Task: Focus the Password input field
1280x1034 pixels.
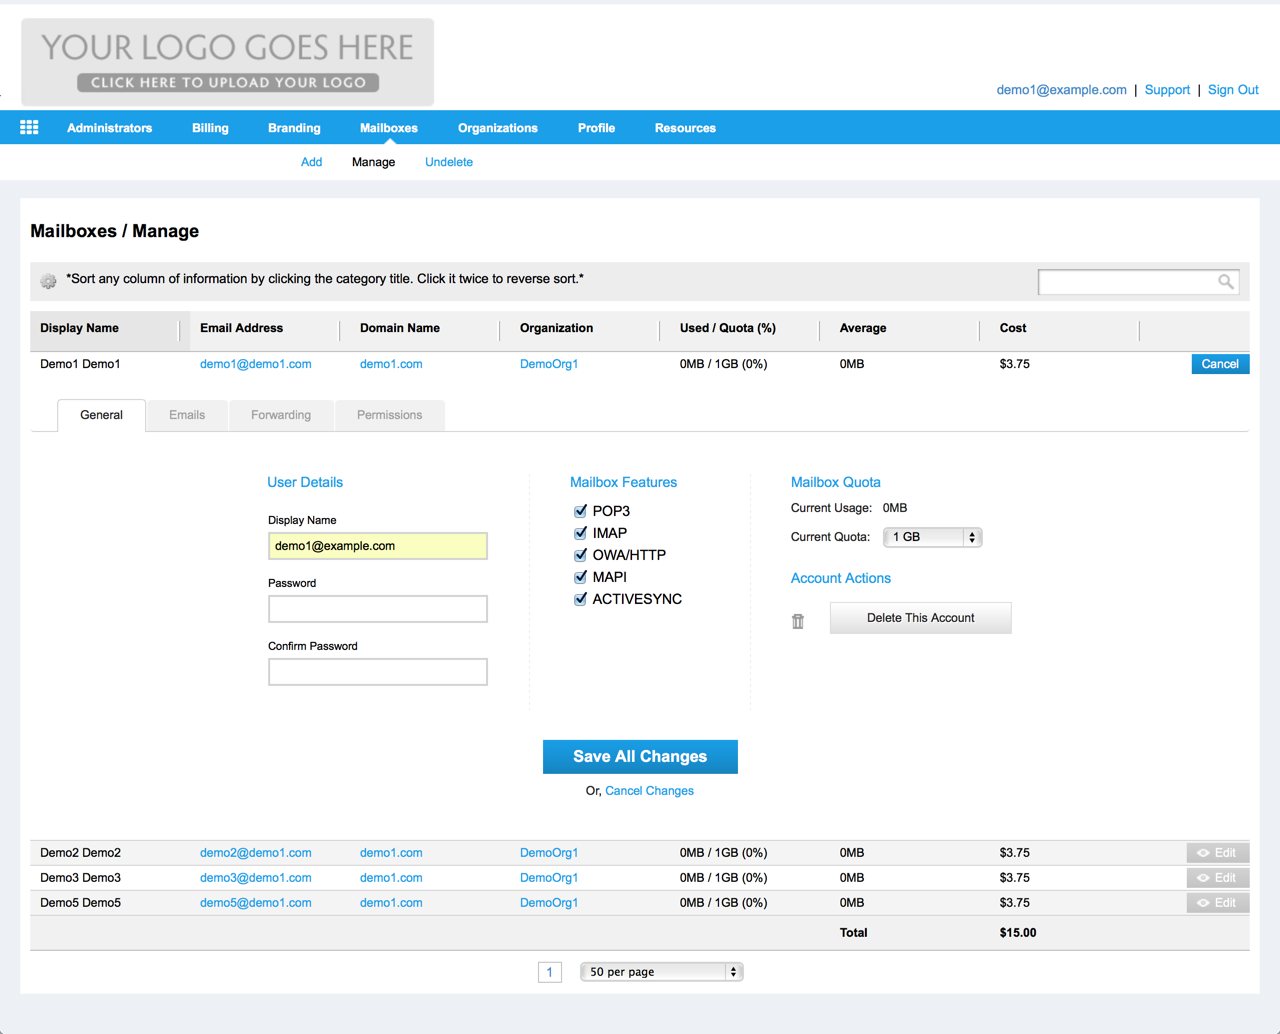Action: (x=378, y=609)
